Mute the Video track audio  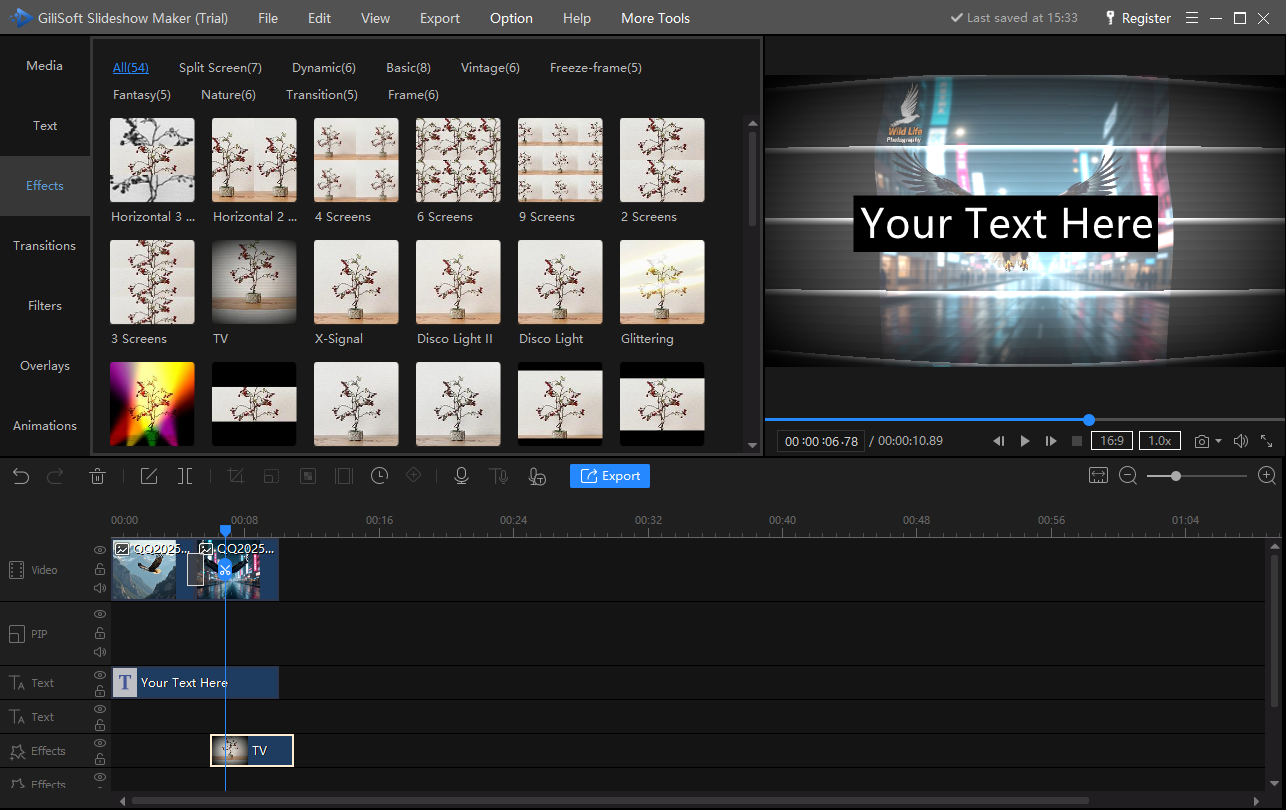pos(100,588)
